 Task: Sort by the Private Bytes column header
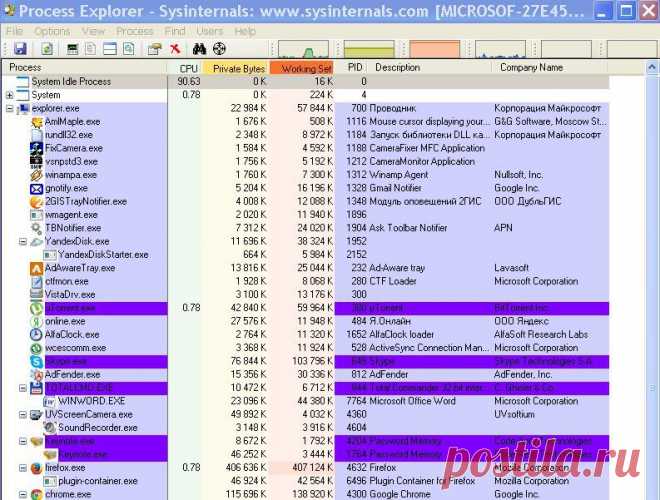click(x=236, y=68)
